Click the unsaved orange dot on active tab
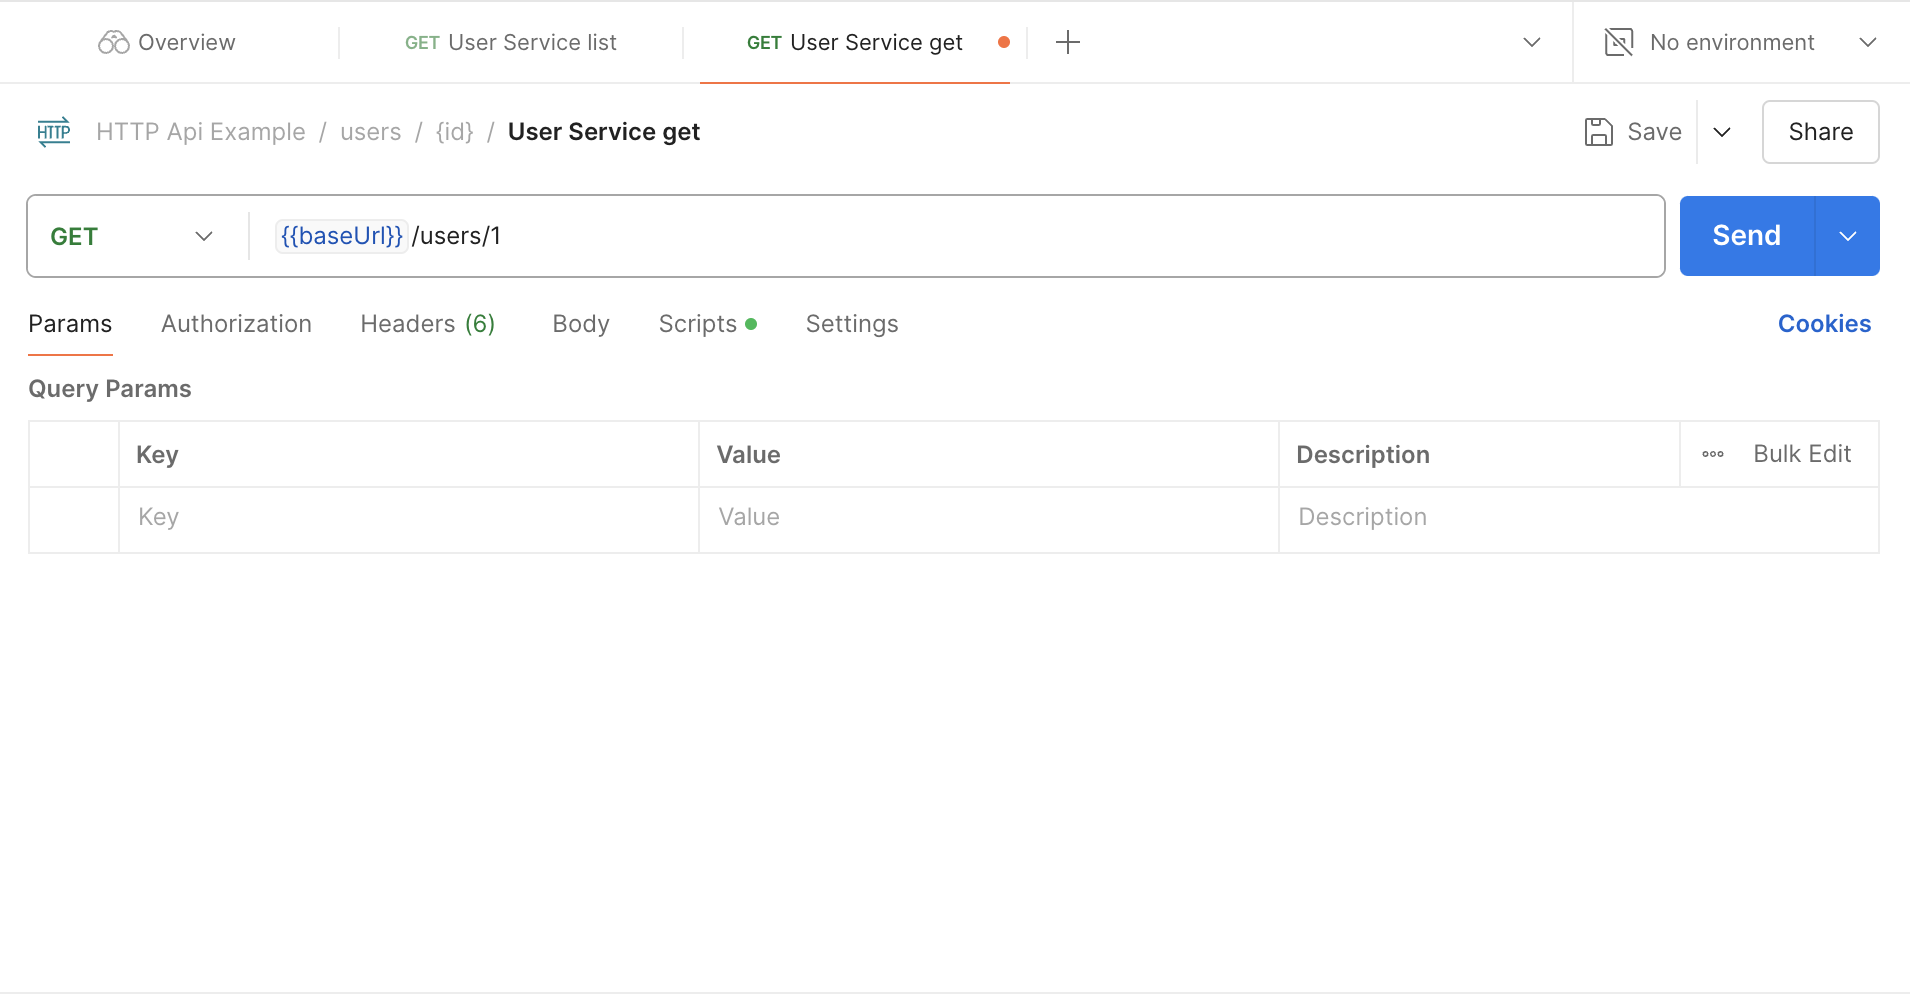1910x1000 pixels. 1003,42
